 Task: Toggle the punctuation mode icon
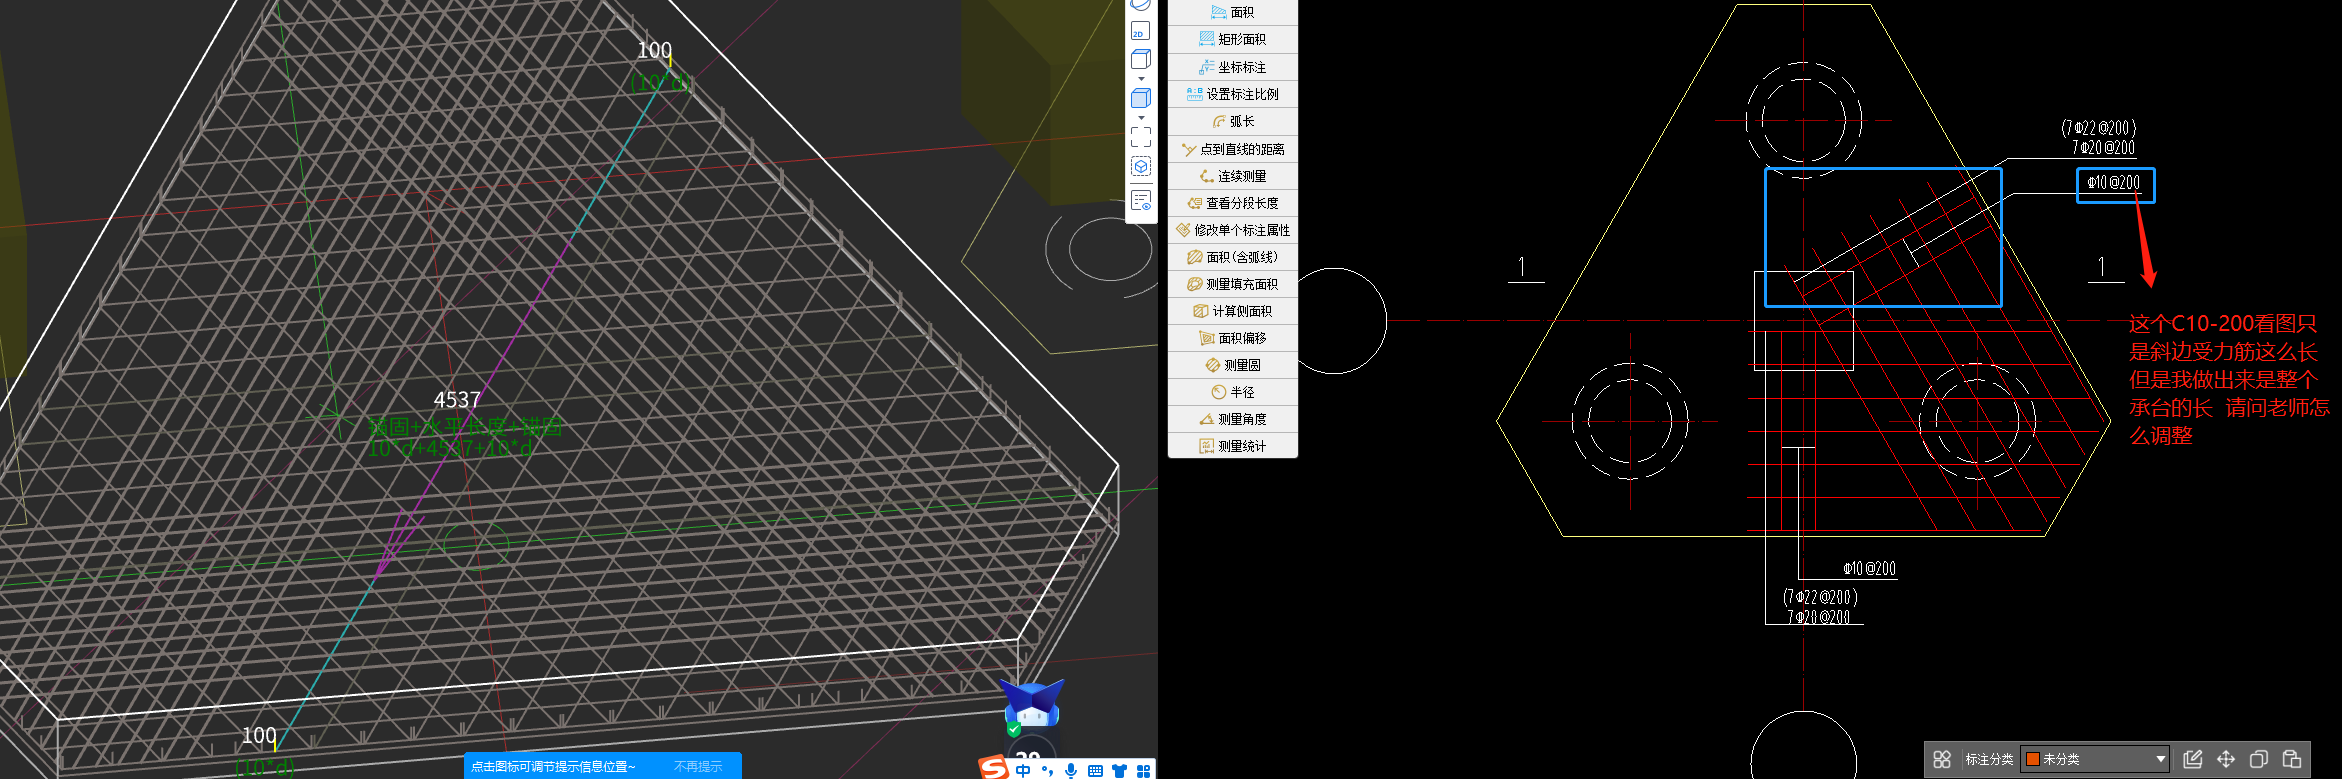point(1047,770)
